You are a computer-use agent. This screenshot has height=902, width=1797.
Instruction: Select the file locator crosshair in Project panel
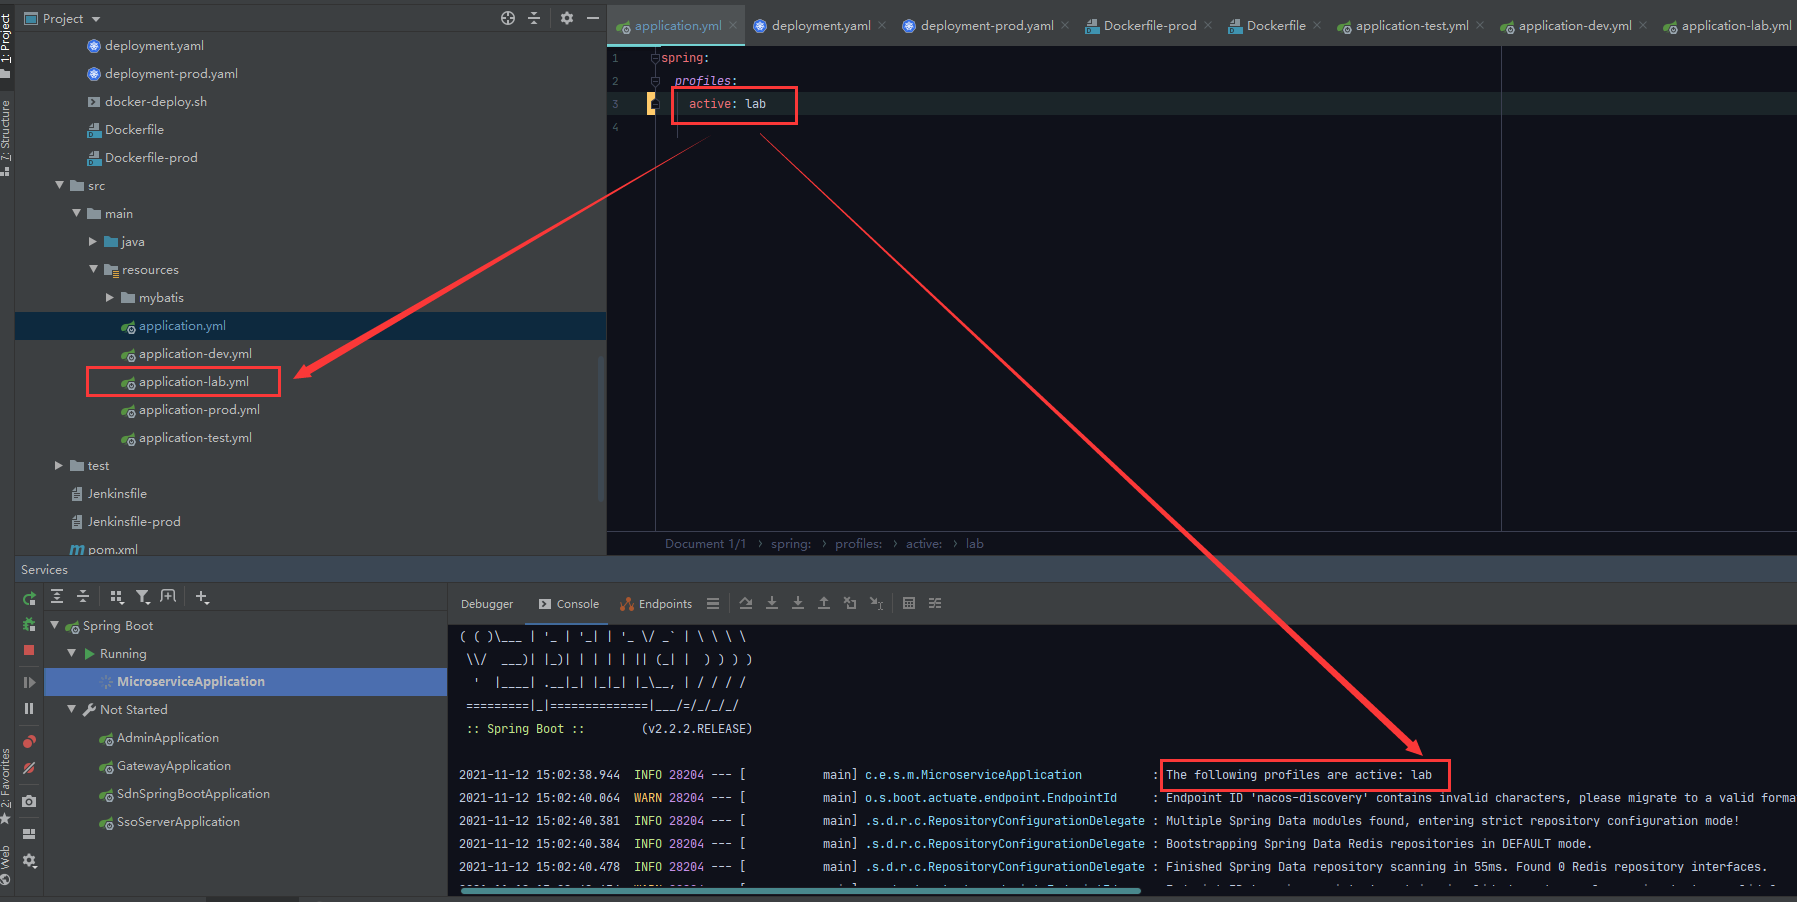click(x=508, y=17)
